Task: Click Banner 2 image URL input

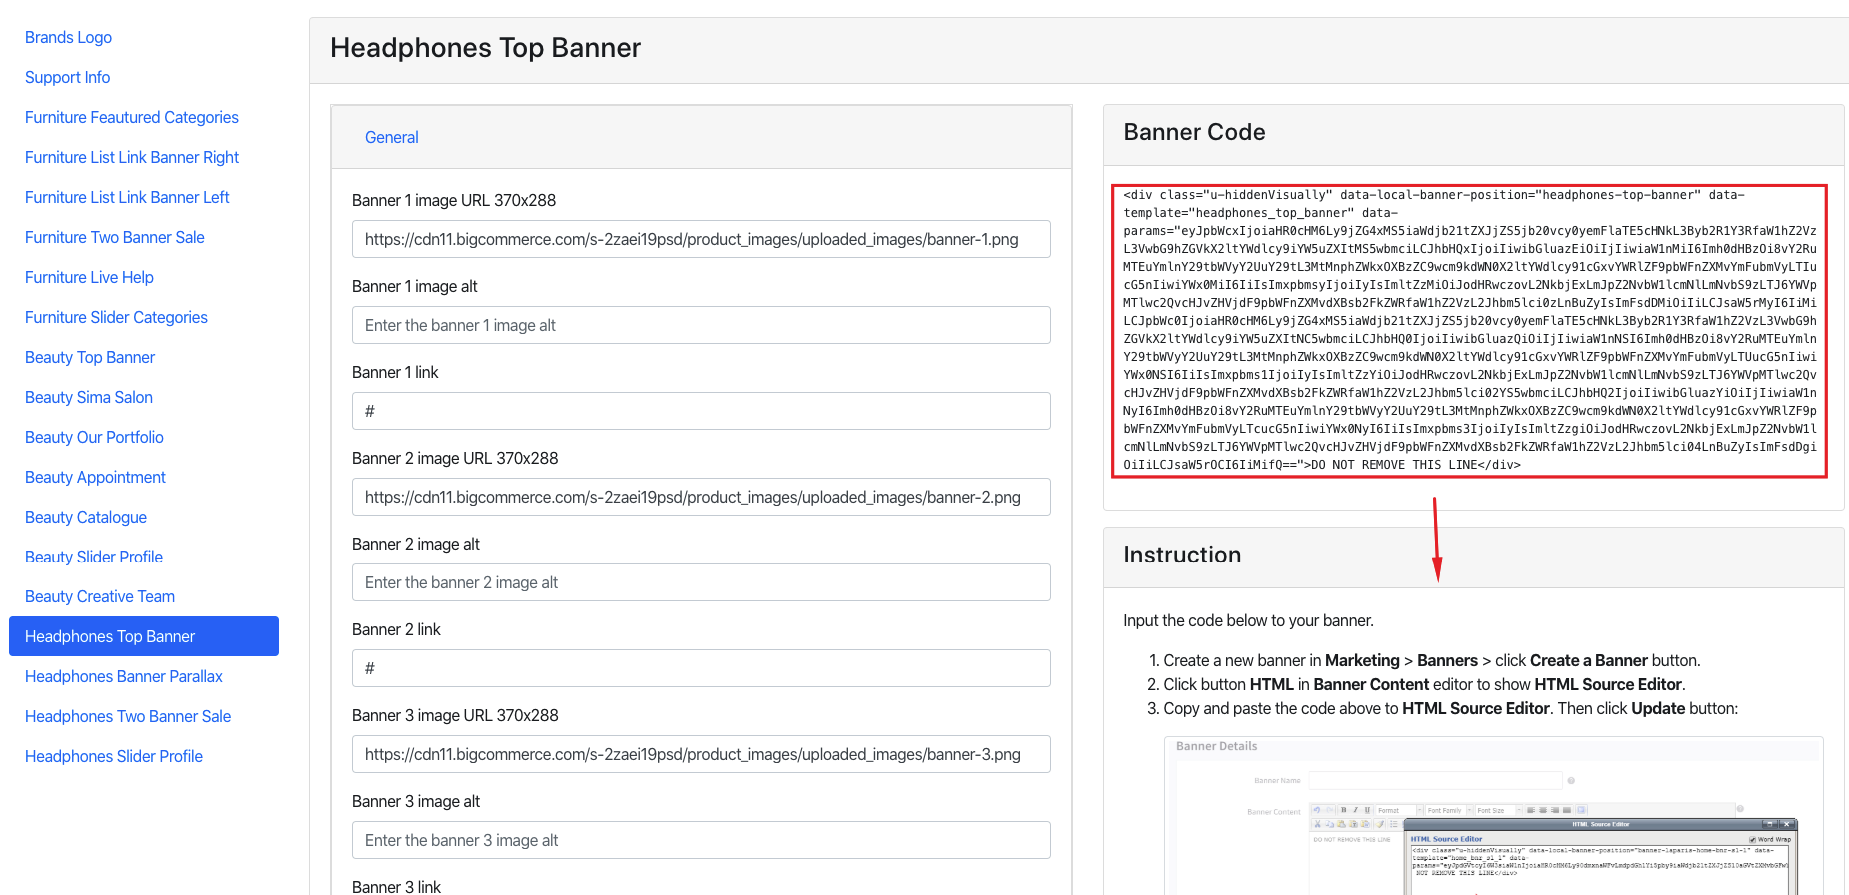Action: coord(701,497)
